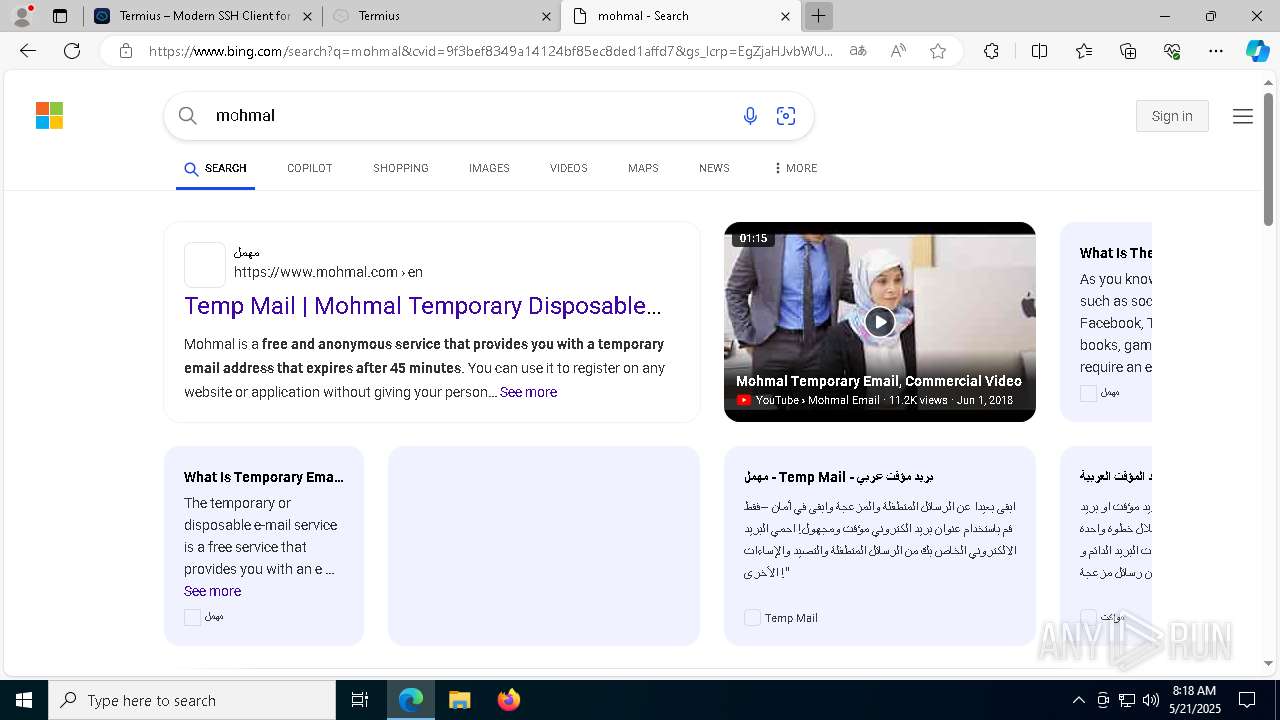Open Task View on taskbar

point(360,700)
